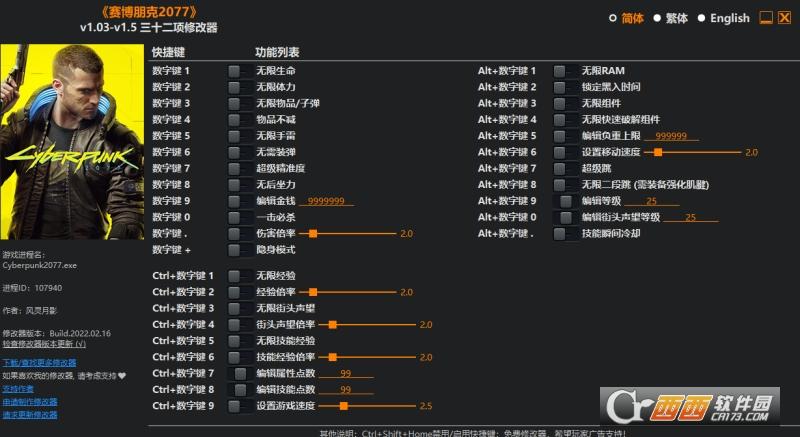
Task: Enable 无限组件 toggle
Action: (565, 104)
